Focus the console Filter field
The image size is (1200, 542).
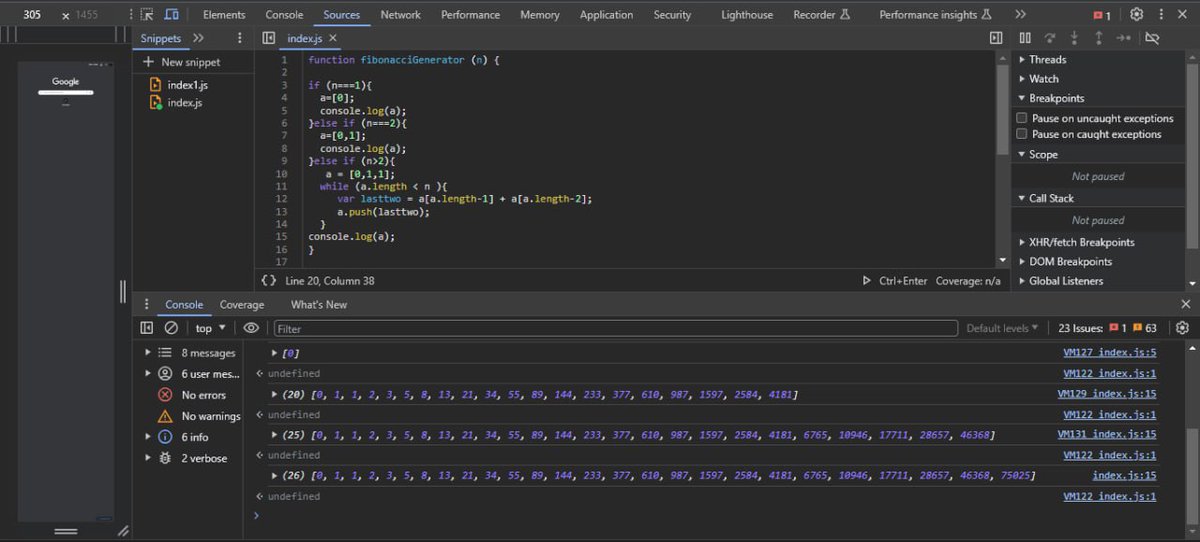(616, 328)
